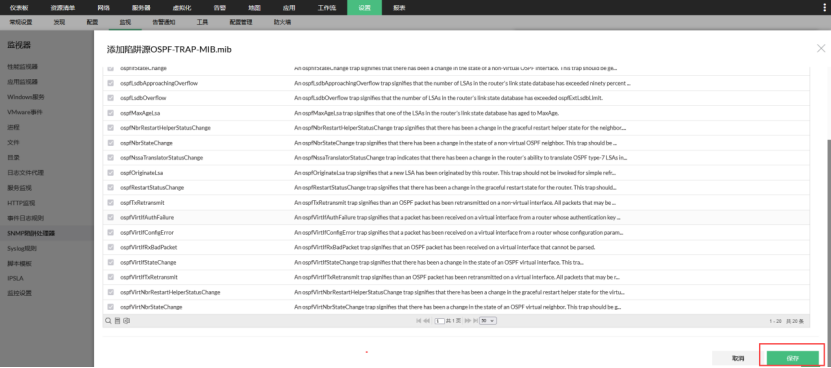Switch to the 配置 sub-tab

click(92, 22)
